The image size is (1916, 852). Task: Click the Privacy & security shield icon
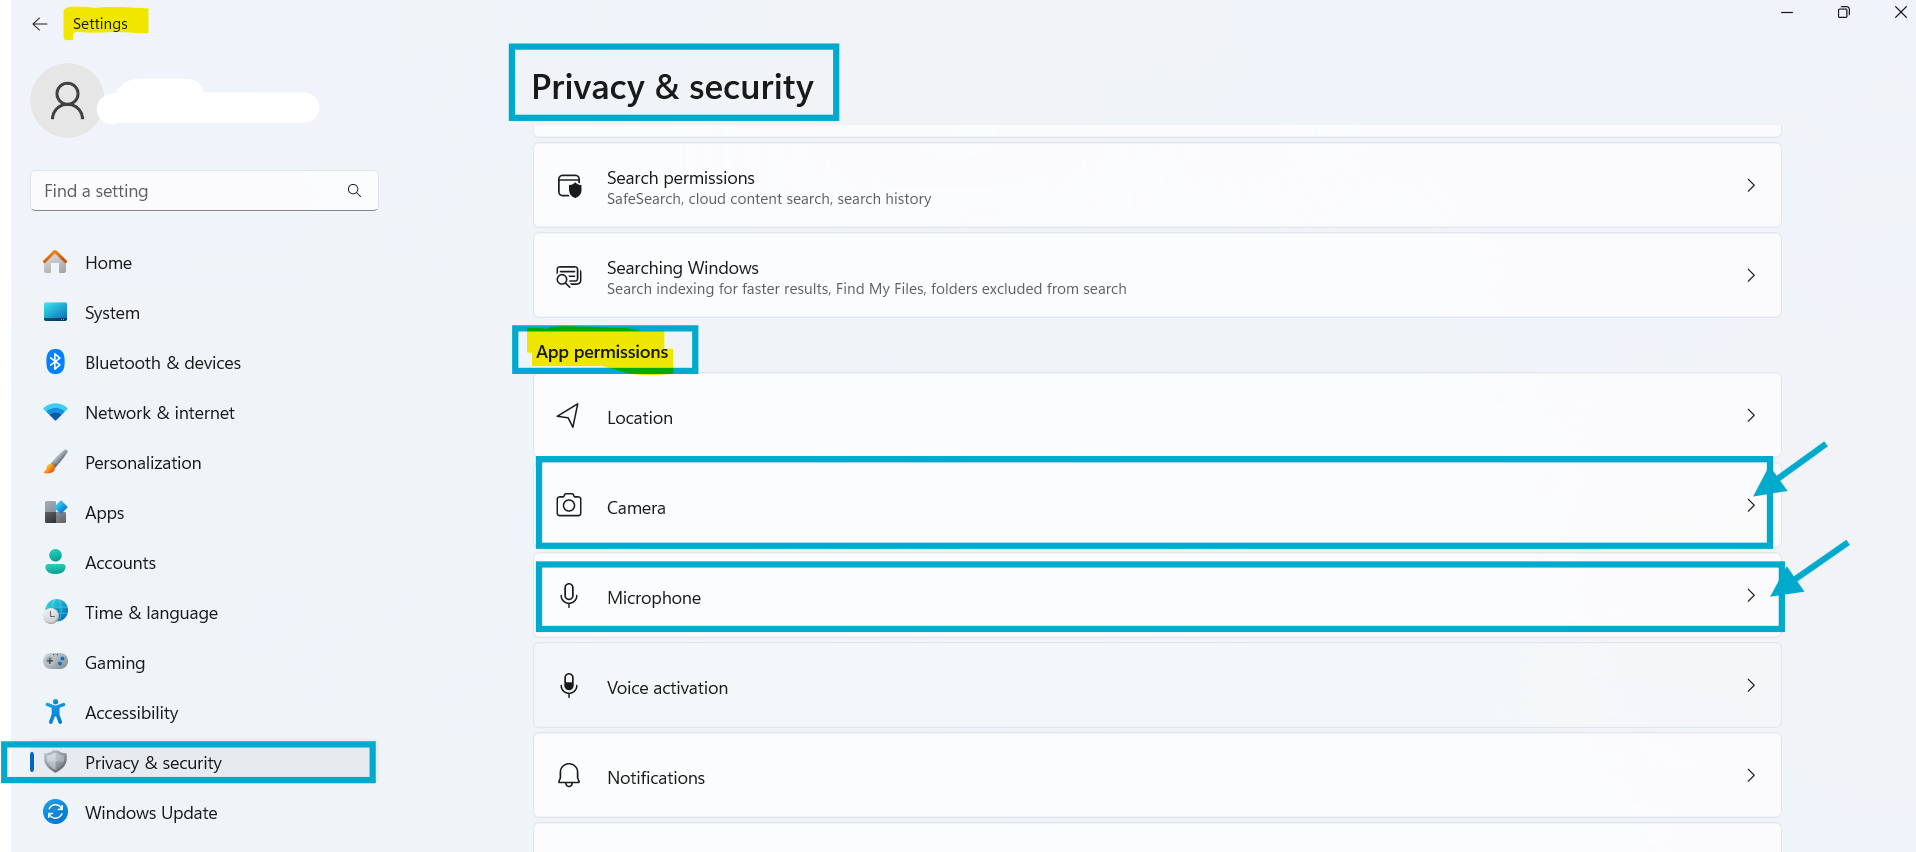(56, 762)
